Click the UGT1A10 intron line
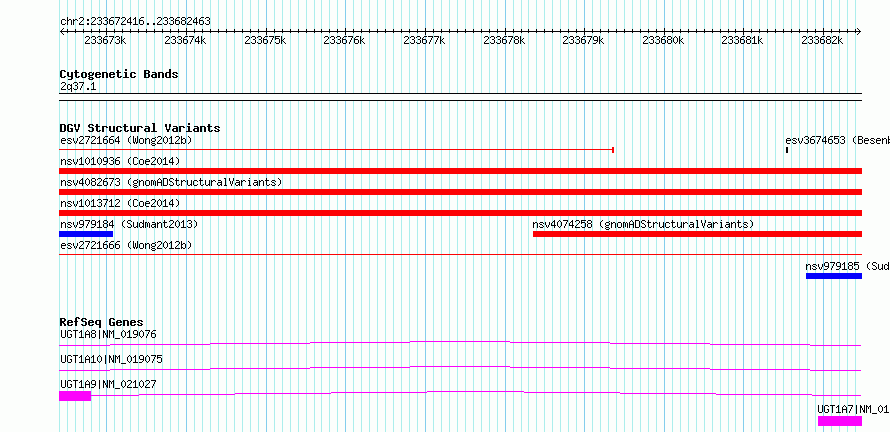The image size is (890, 432). pyautogui.click(x=460, y=368)
